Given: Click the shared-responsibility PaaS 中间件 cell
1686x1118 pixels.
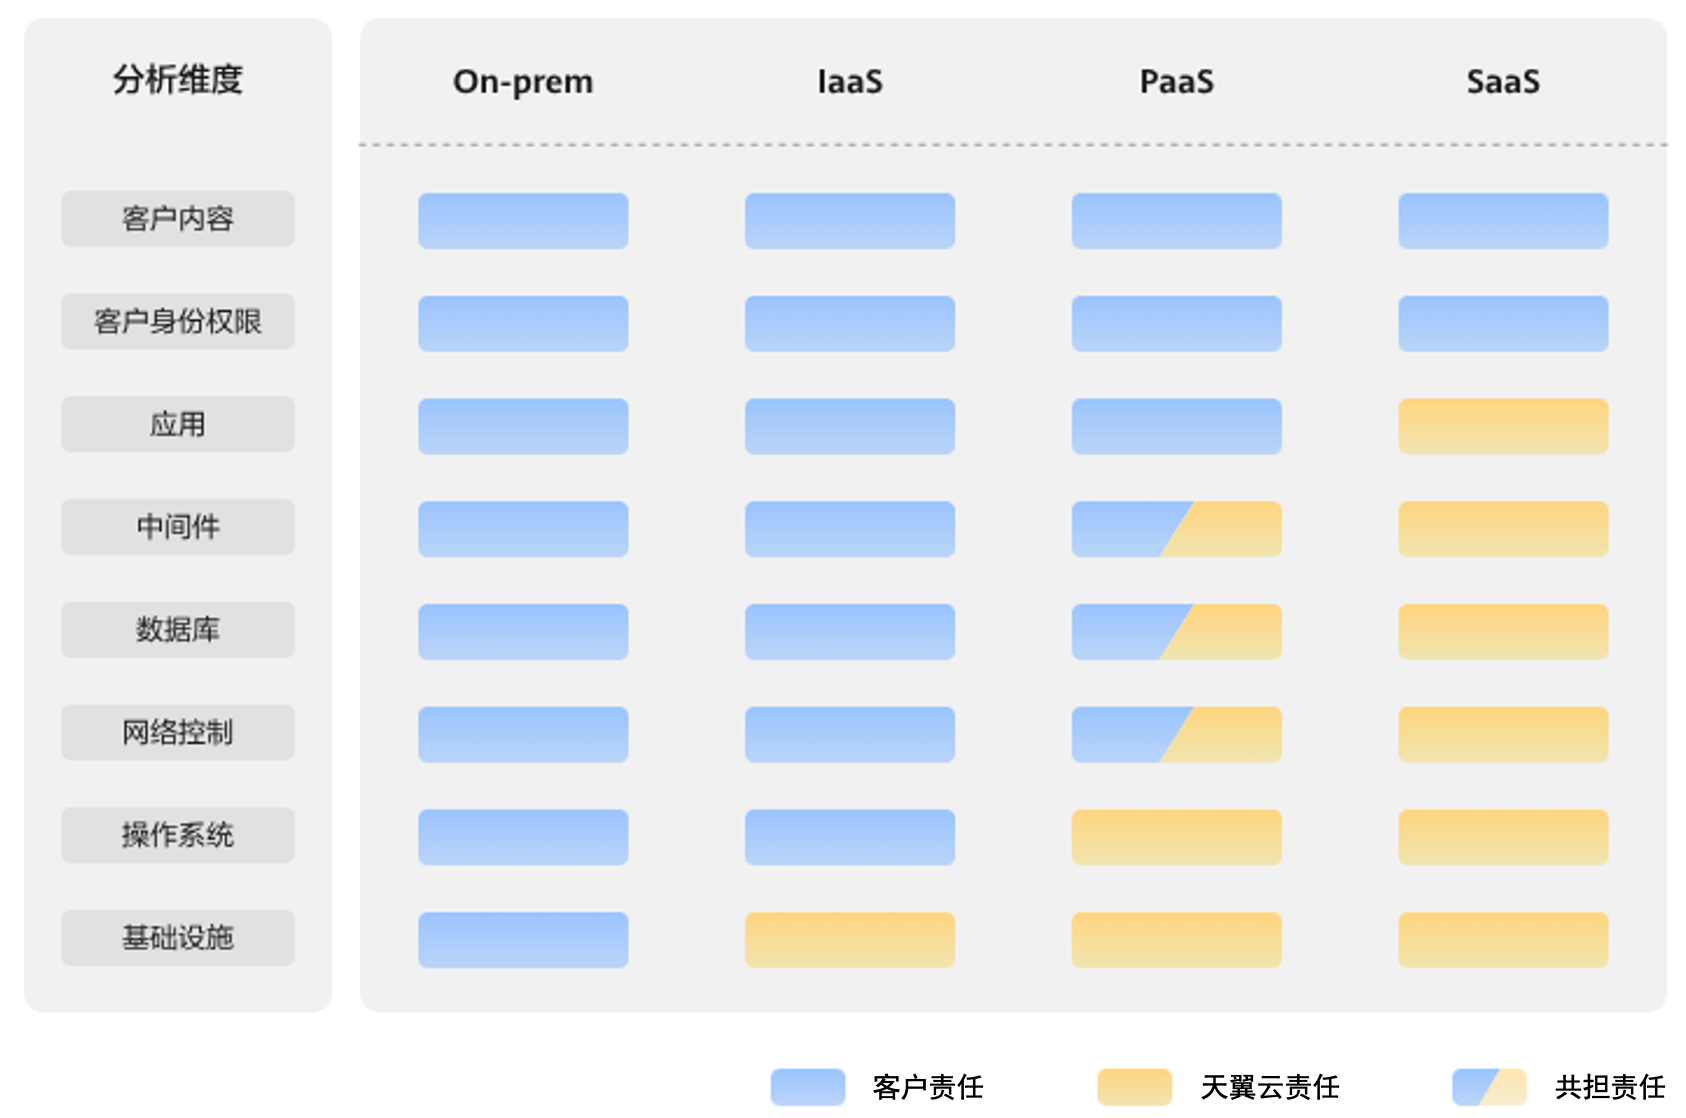Looking at the screenshot, I should pyautogui.click(x=1177, y=529).
